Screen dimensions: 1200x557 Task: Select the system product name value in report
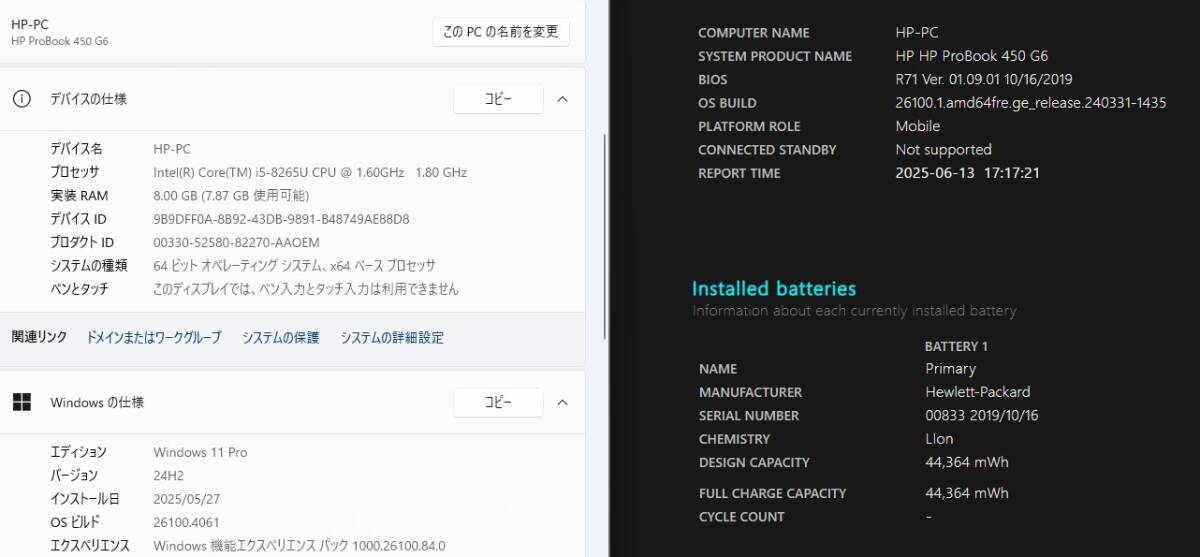tap(972, 56)
